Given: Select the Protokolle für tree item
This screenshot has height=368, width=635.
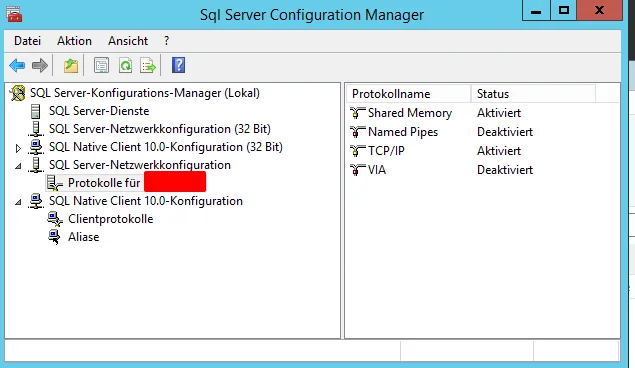Looking at the screenshot, I should (x=104, y=183).
